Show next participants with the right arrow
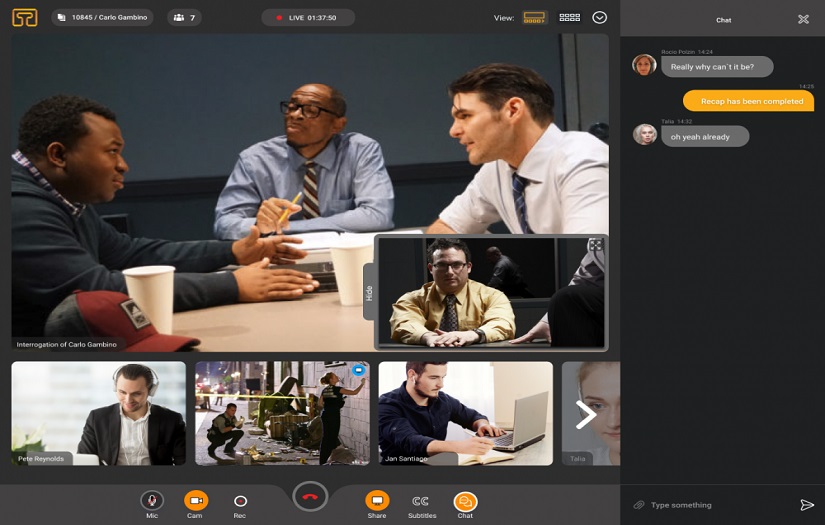Image resolution: width=825 pixels, height=525 pixels. tap(586, 415)
